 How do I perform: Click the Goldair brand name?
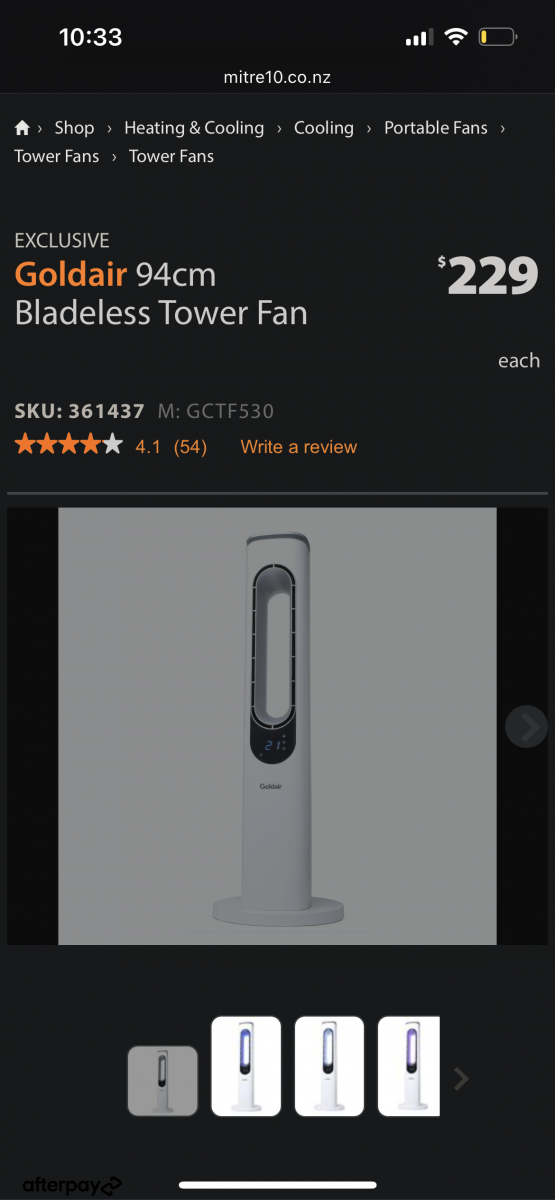(71, 274)
